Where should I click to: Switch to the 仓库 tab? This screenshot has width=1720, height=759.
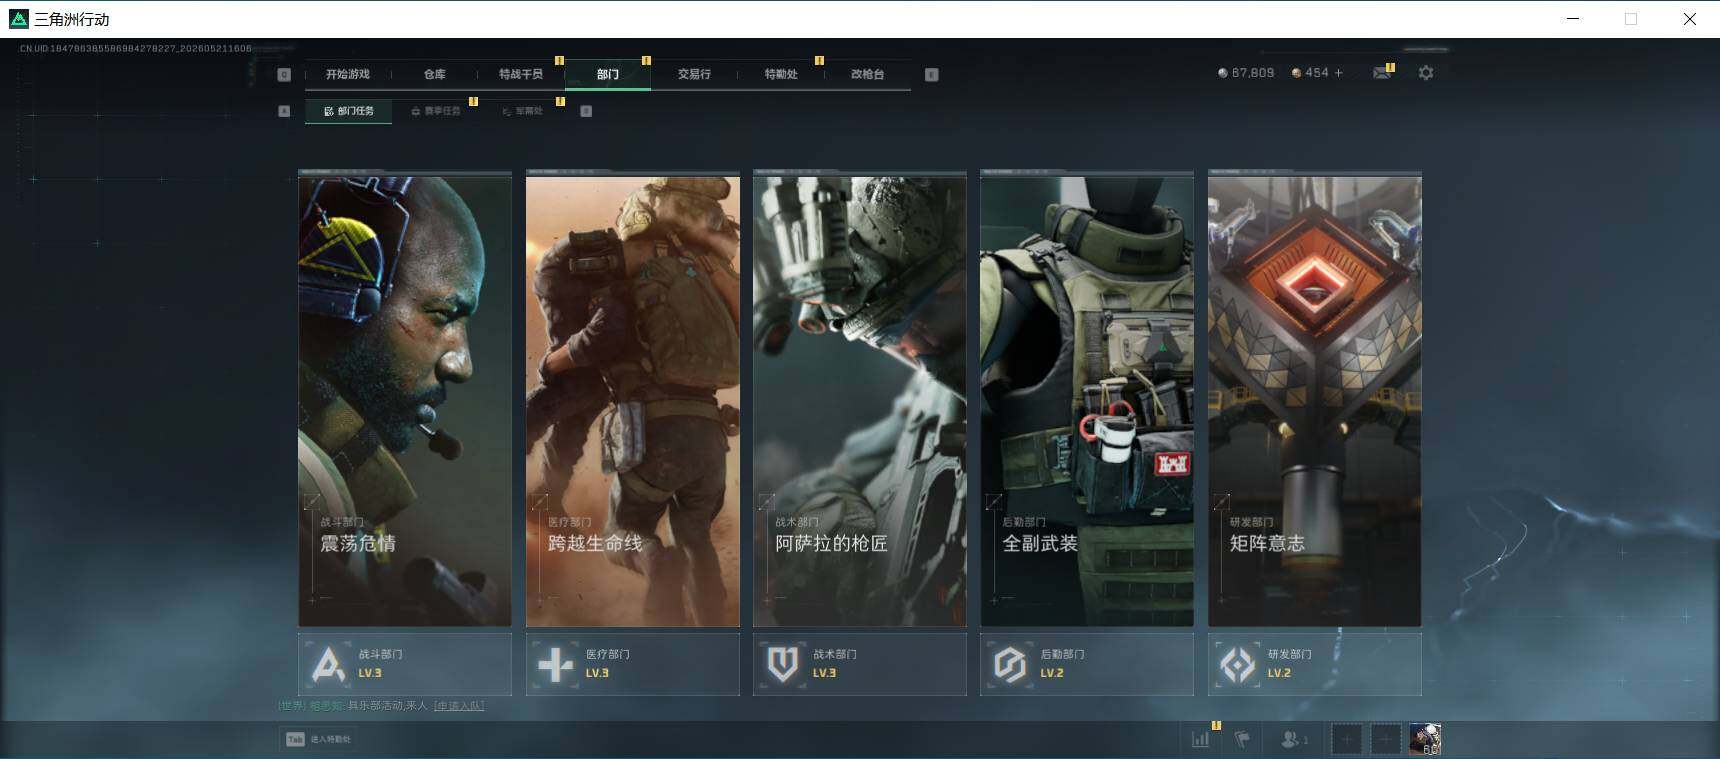pyautogui.click(x=434, y=74)
